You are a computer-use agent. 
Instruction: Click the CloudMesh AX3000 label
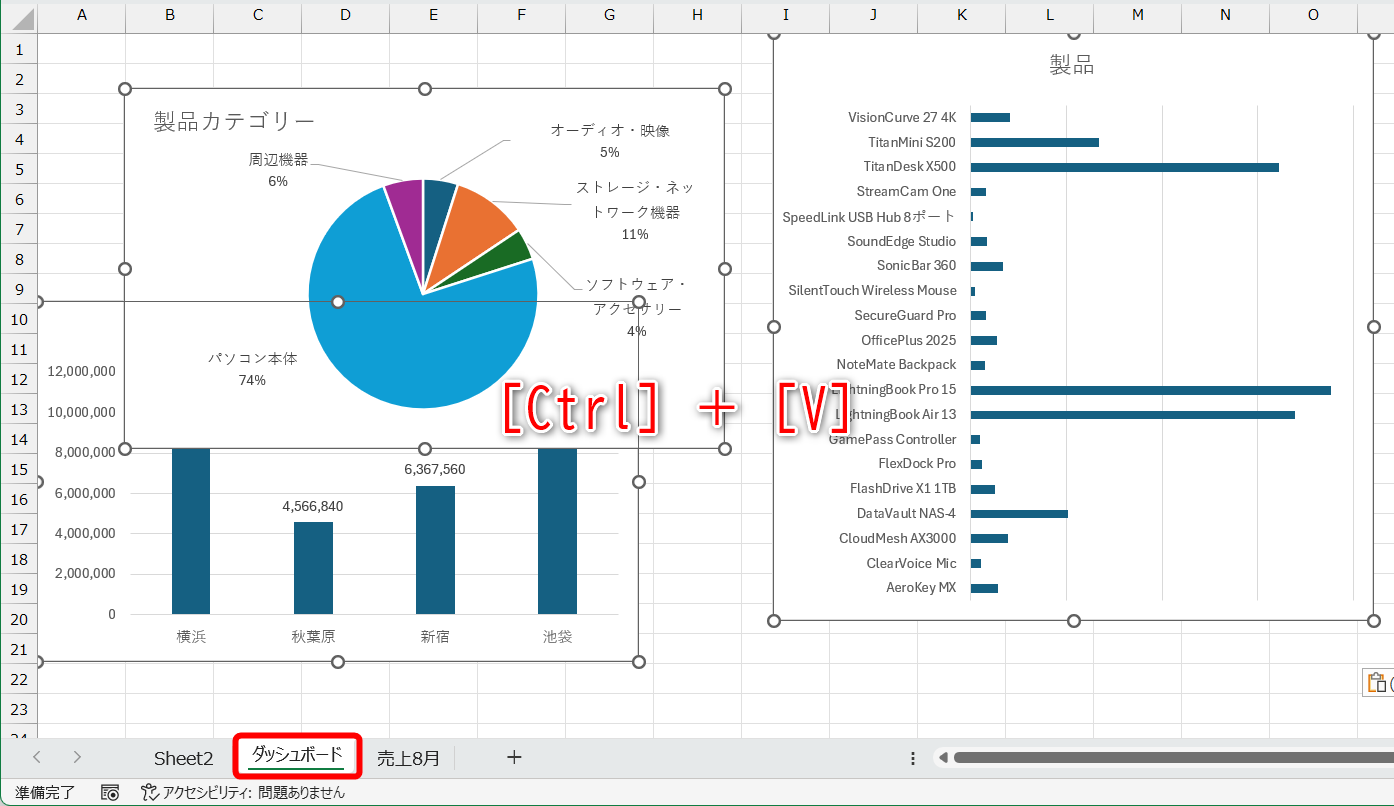[x=898, y=538]
